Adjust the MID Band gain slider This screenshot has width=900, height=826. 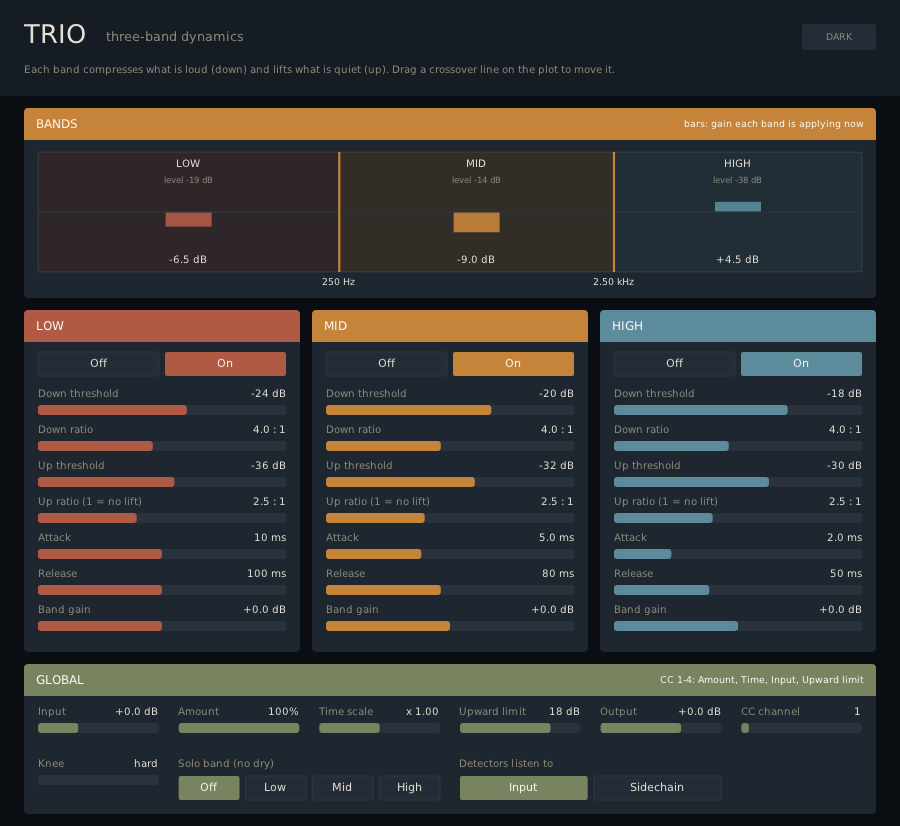(x=450, y=626)
